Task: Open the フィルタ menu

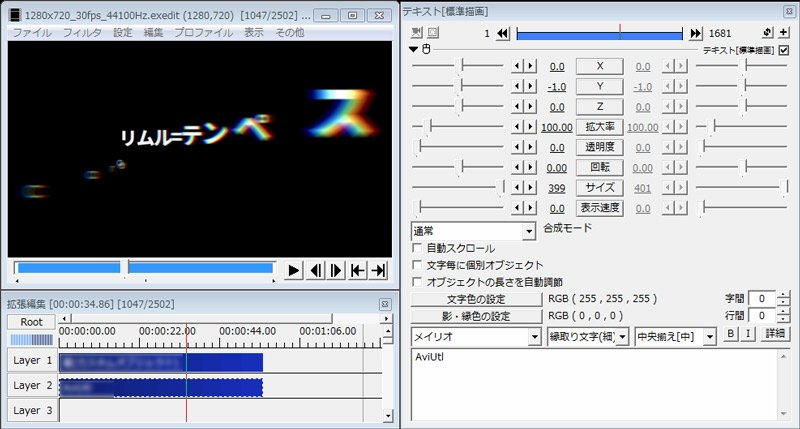Action: tap(82, 33)
